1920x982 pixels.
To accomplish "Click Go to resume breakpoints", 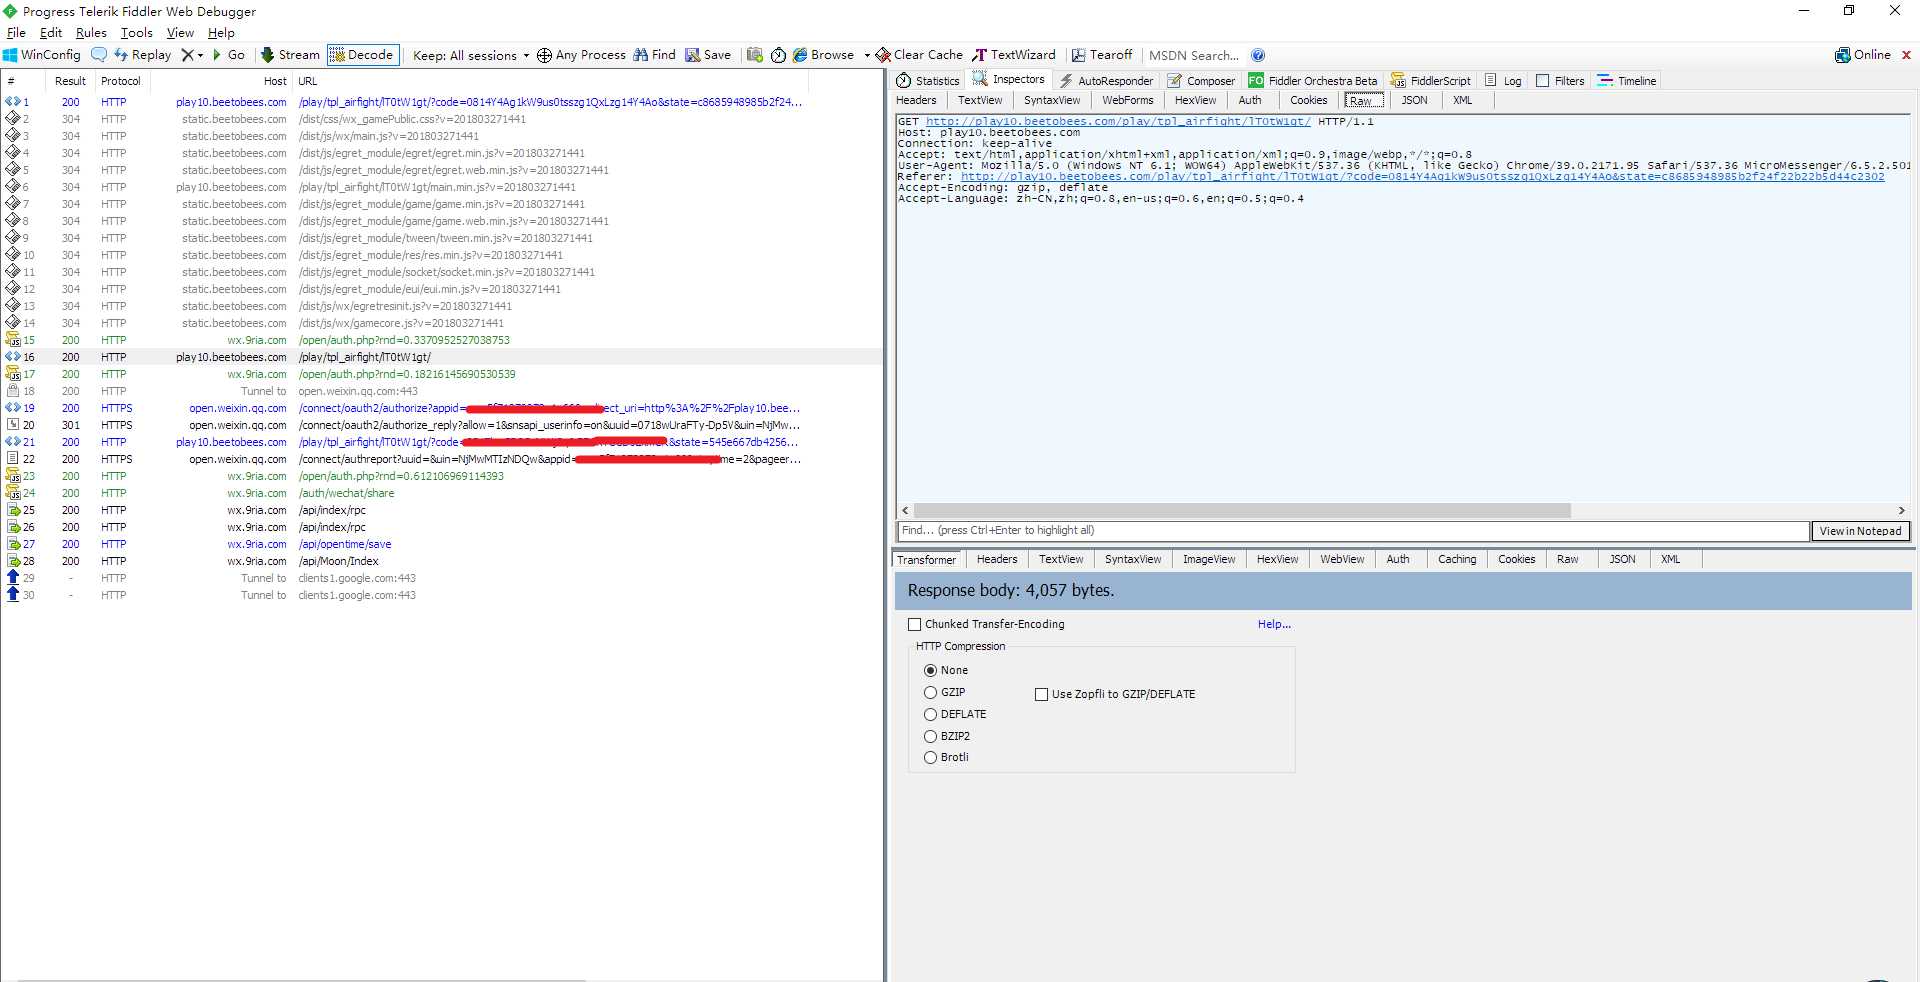I will coord(228,55).
